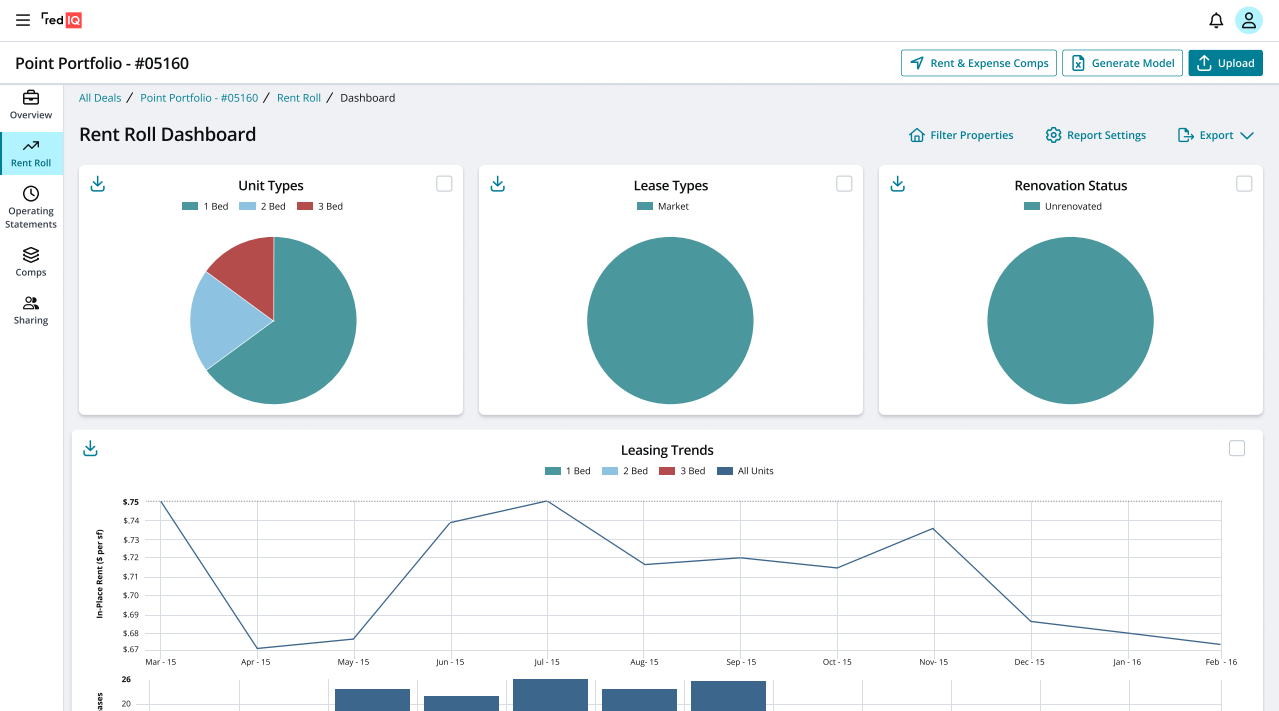Viewport: 1279px width, 711px height.
Task: Toggle 3 Bed in the Leasing Trends legend
Action: click(682, 471)
